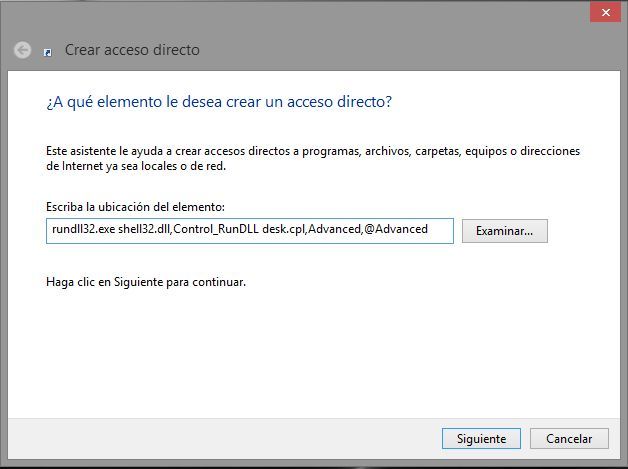The width and height of the screenshot is (628, 469).
Task: Click the 'Escriba la ubicación del elemento:' label
Action: (x=135, y=207)
